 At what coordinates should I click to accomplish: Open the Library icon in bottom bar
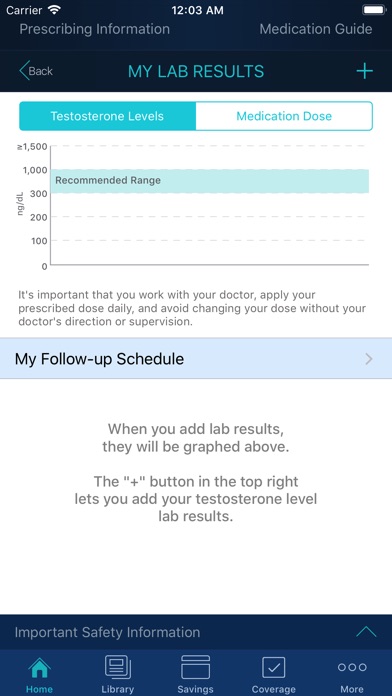(118, 668)
